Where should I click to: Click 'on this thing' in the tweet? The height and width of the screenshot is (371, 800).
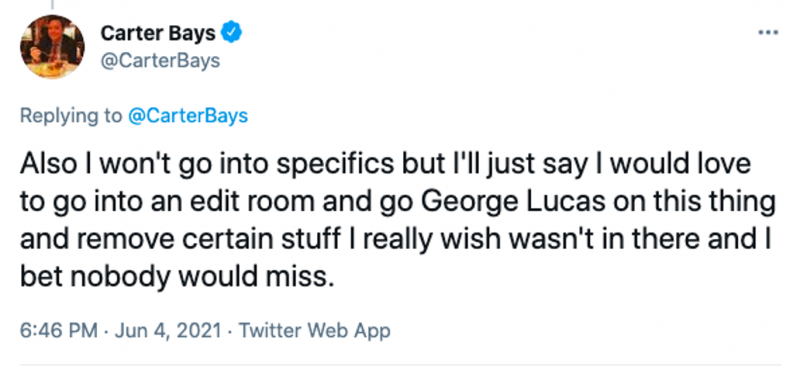(x=694, y=203)
